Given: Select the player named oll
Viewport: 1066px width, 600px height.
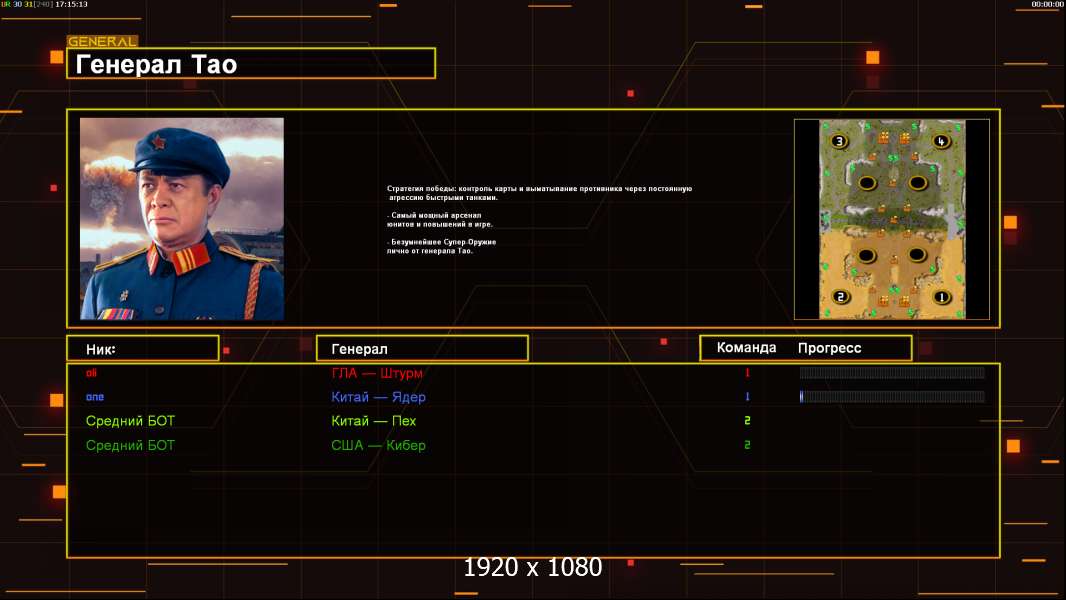Looking at the screenshot, I should click(x=91, y=372).
